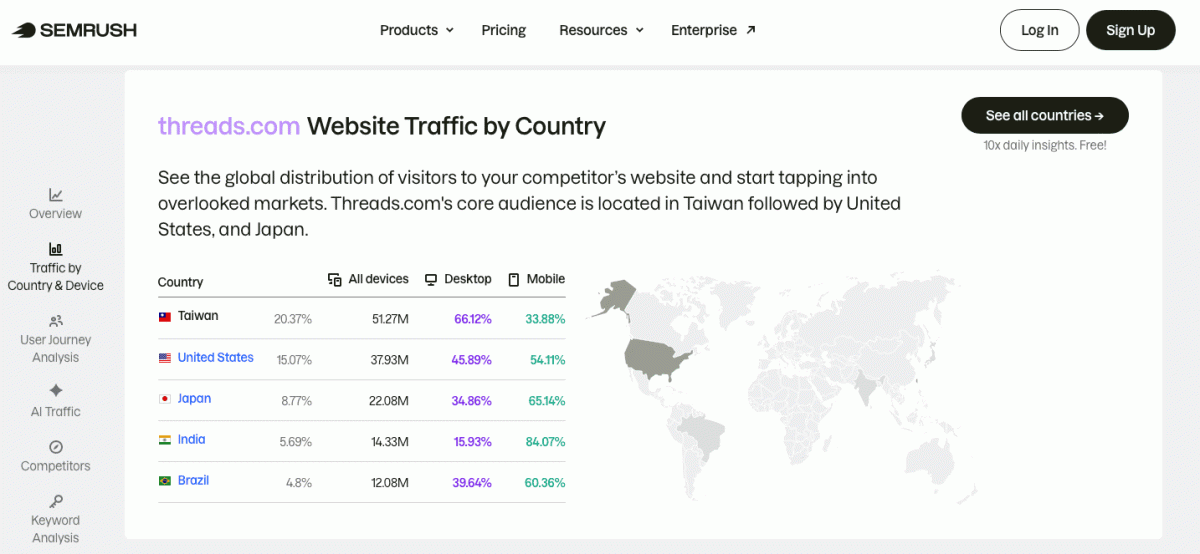The height and width of the screenshot is (554, 1200).
Task: Click the Mobile phone icon in header
Action: pyautogui.click(x=514, y=280)
